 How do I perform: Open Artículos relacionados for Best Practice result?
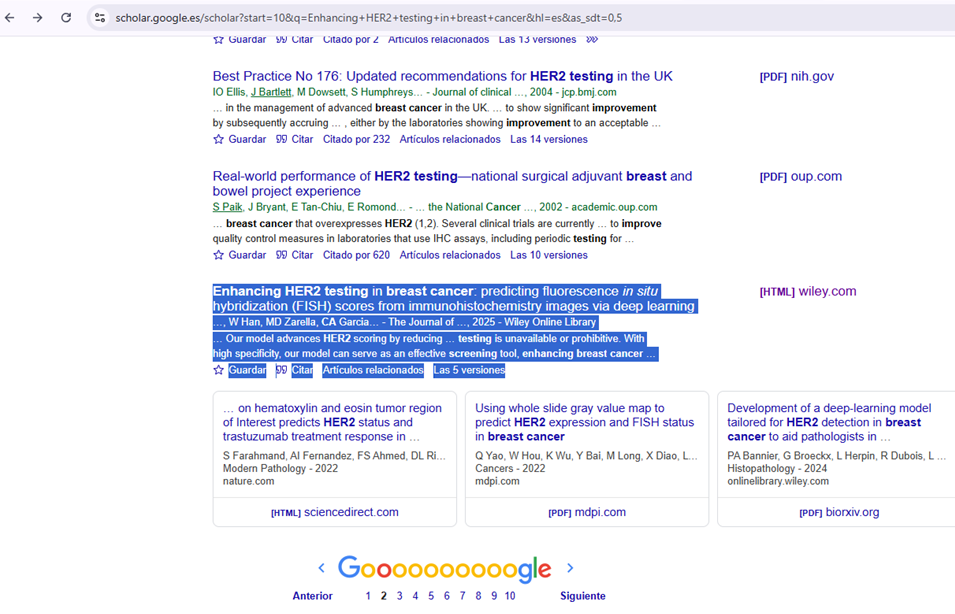point(450,139)
